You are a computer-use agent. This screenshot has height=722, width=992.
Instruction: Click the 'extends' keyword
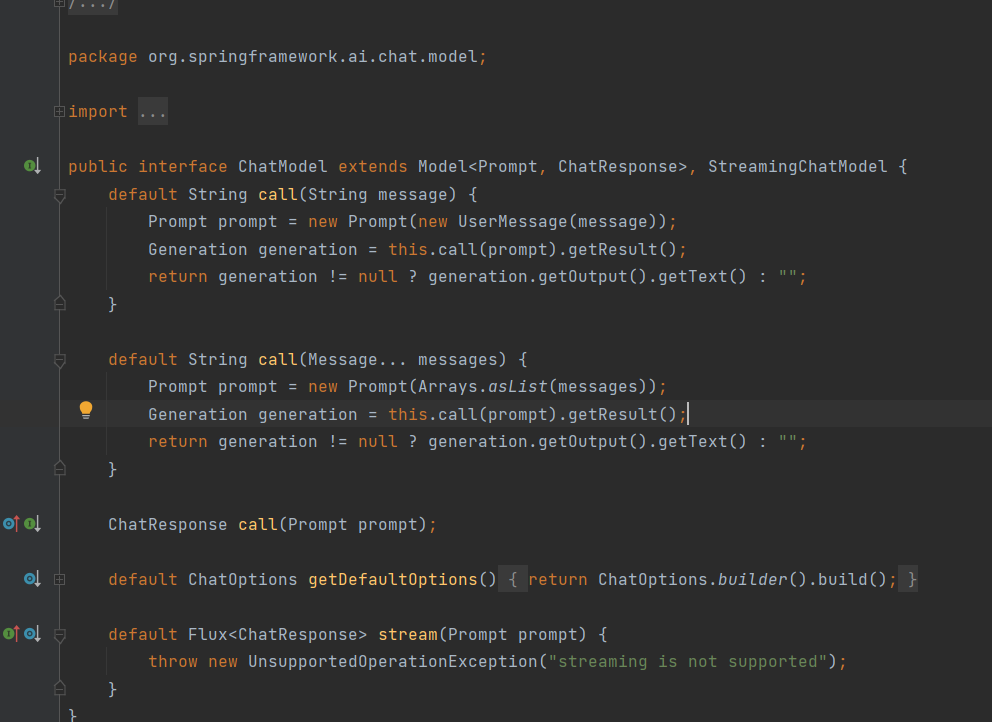[373, 166]
